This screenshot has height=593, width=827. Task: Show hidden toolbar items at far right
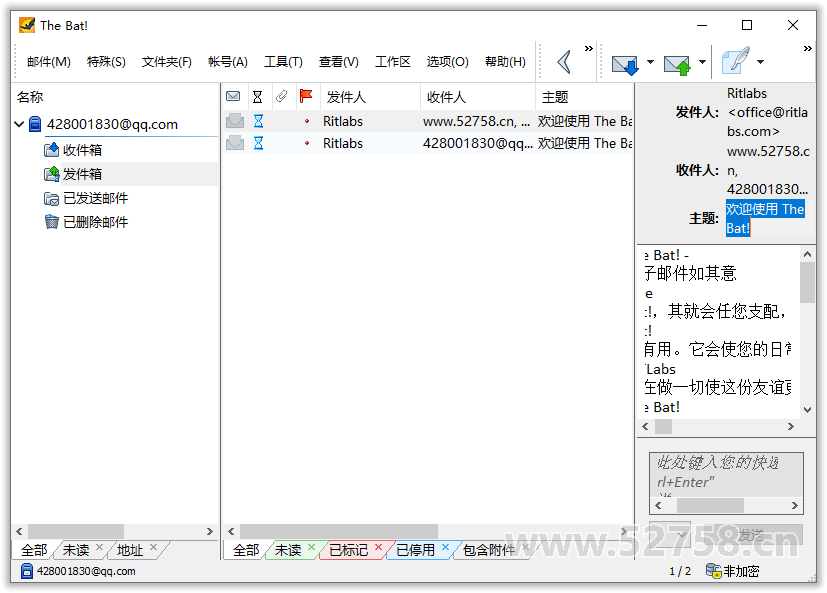pyautogui.click(x=807, y=49)
